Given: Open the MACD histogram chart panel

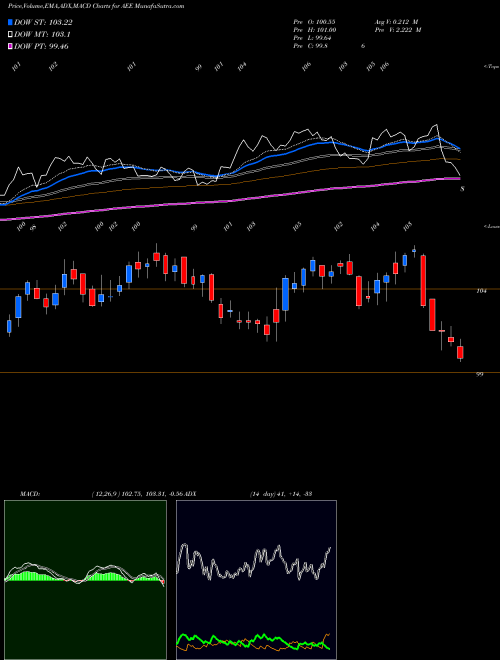Looking at the screenshot, I should point(85,580).
